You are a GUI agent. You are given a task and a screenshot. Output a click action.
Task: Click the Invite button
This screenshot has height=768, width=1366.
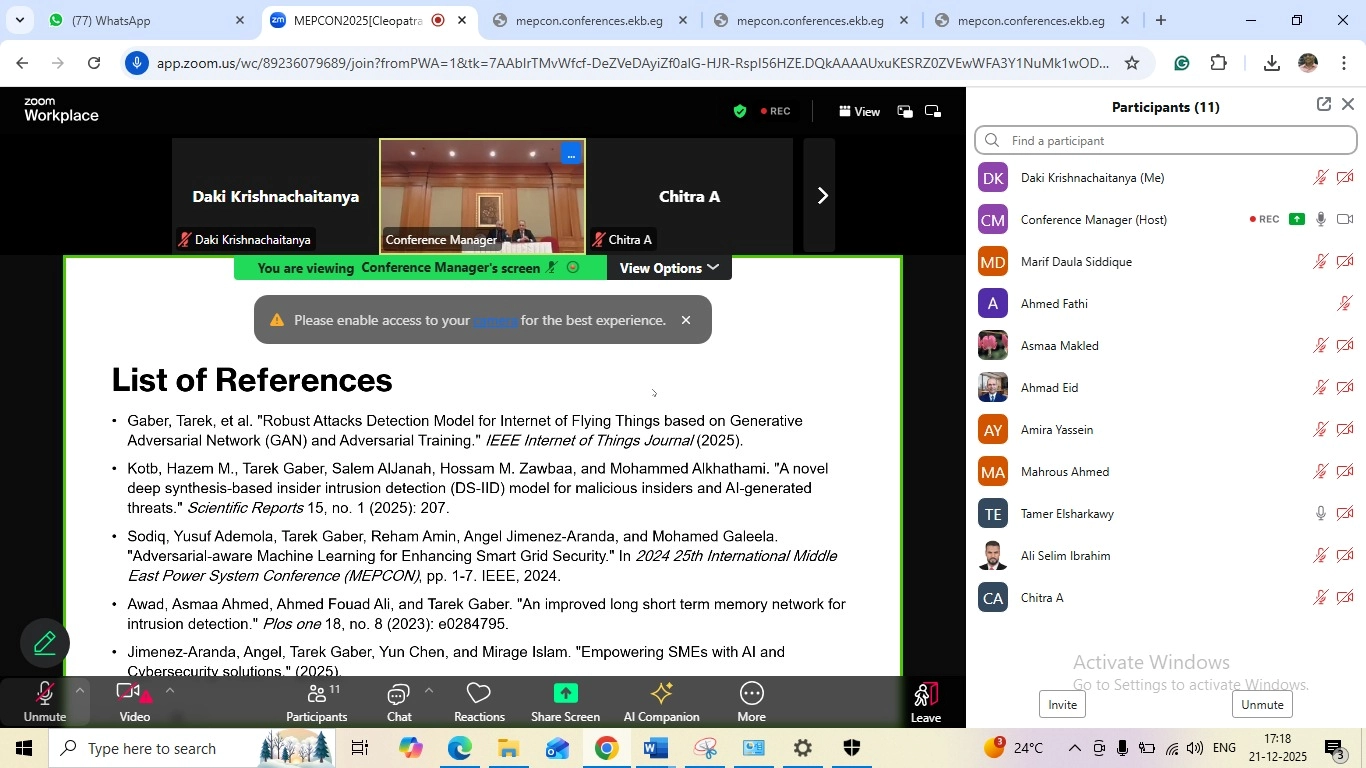pos(1062,705)
